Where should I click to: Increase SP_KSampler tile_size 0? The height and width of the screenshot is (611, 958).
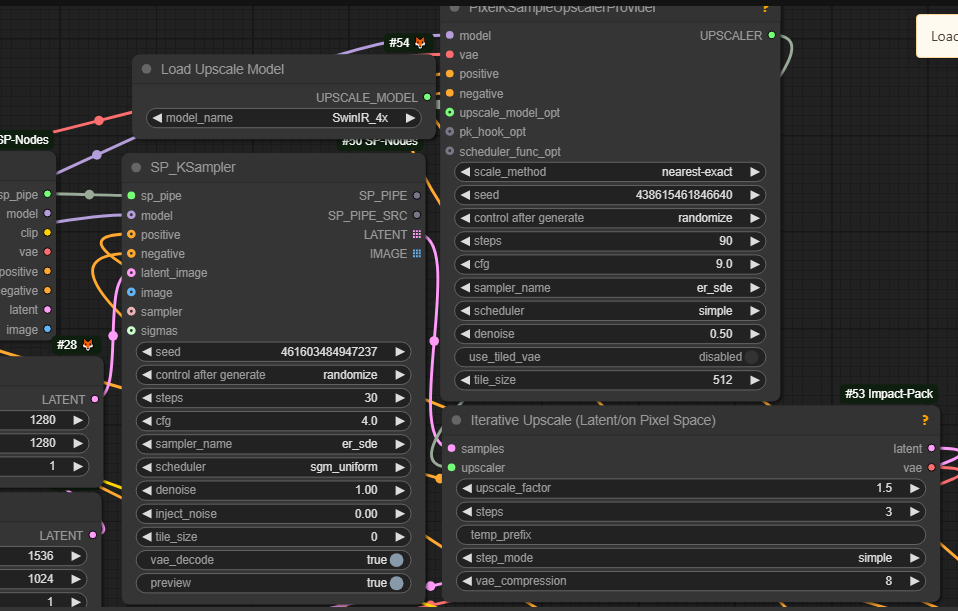400,536
